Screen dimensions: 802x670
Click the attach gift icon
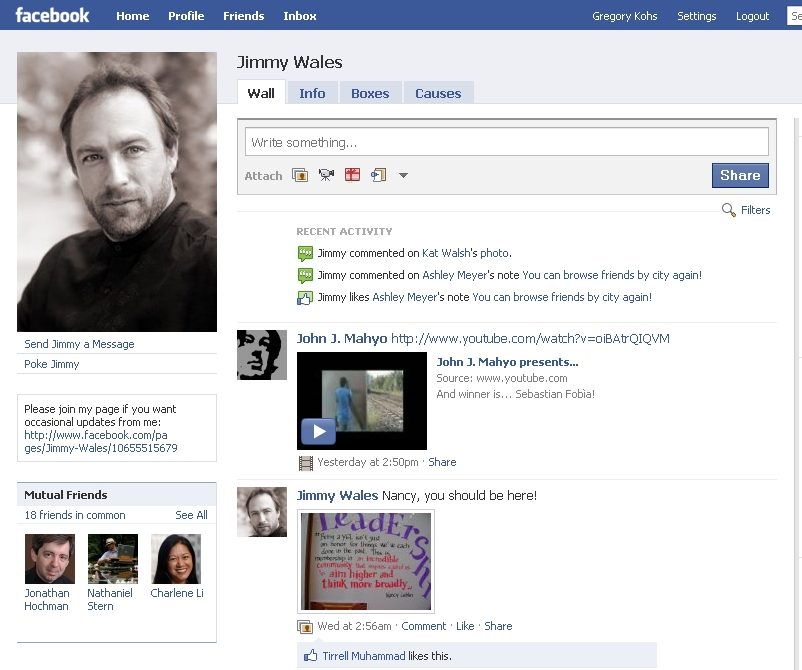click(x=352, y=175)
